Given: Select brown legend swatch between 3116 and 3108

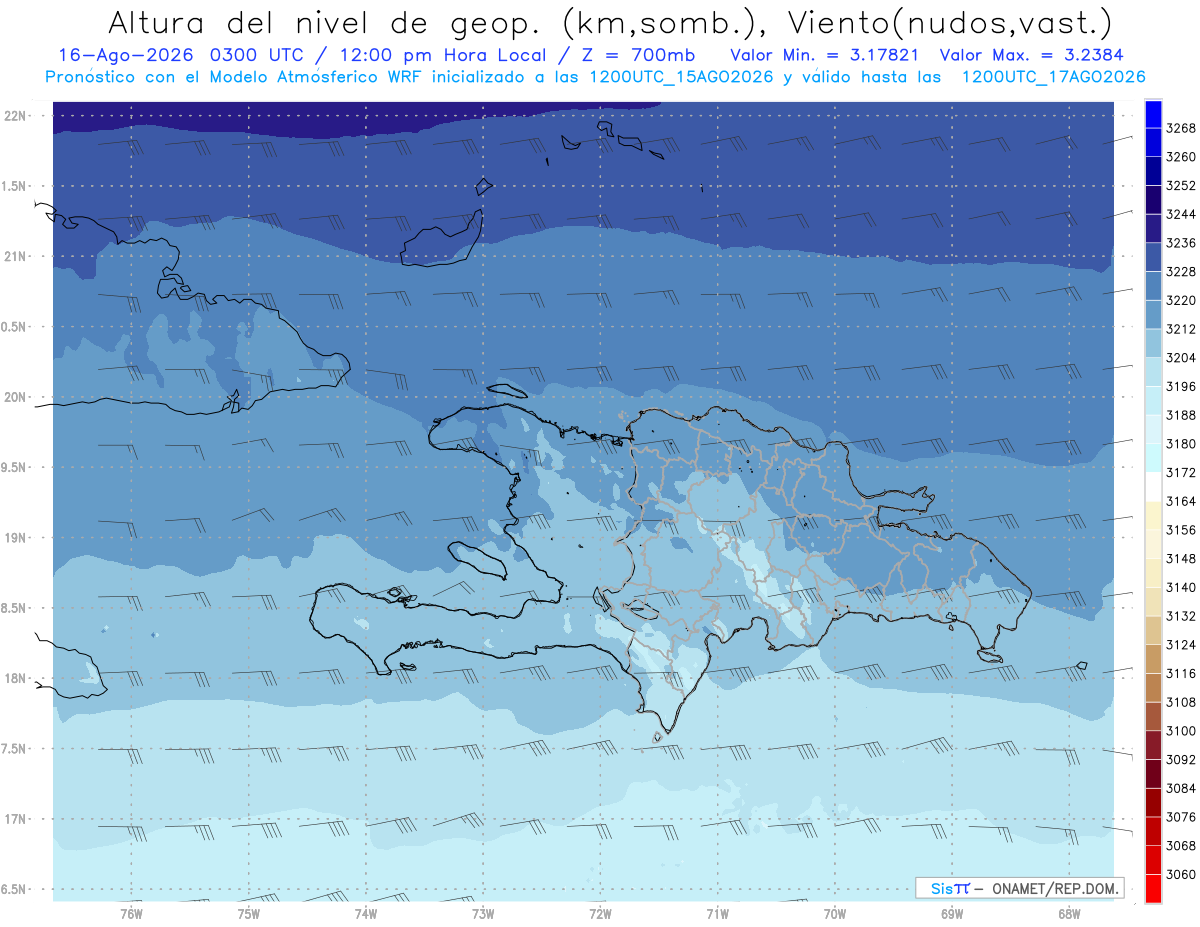Looking at the screenshot, I should click(1153, 688).
